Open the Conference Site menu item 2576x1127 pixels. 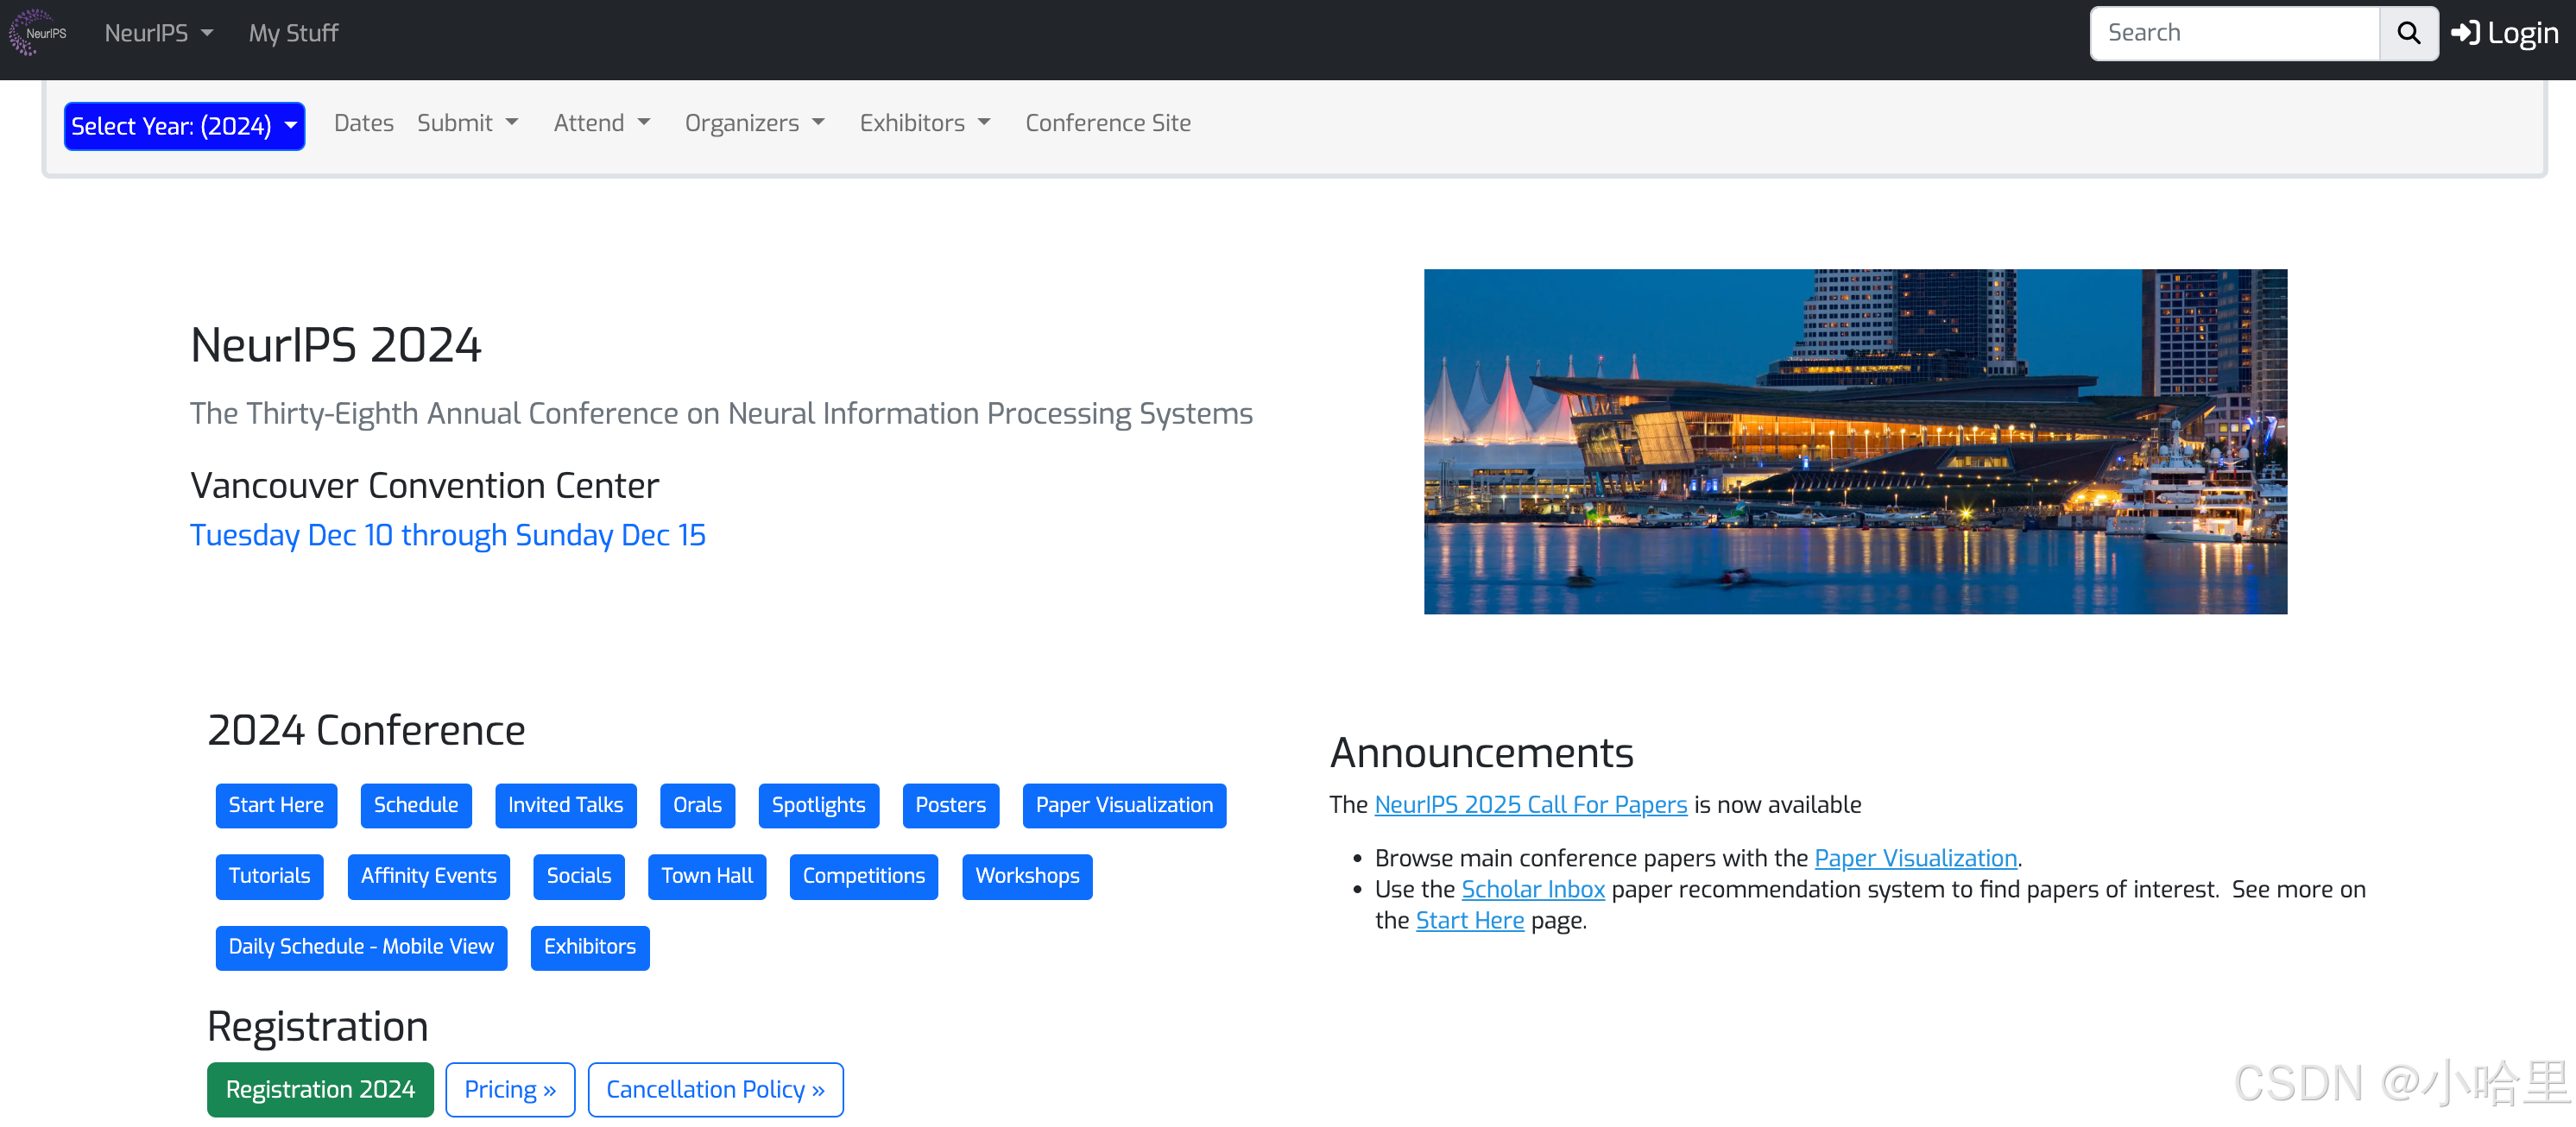pos(1107,123)
